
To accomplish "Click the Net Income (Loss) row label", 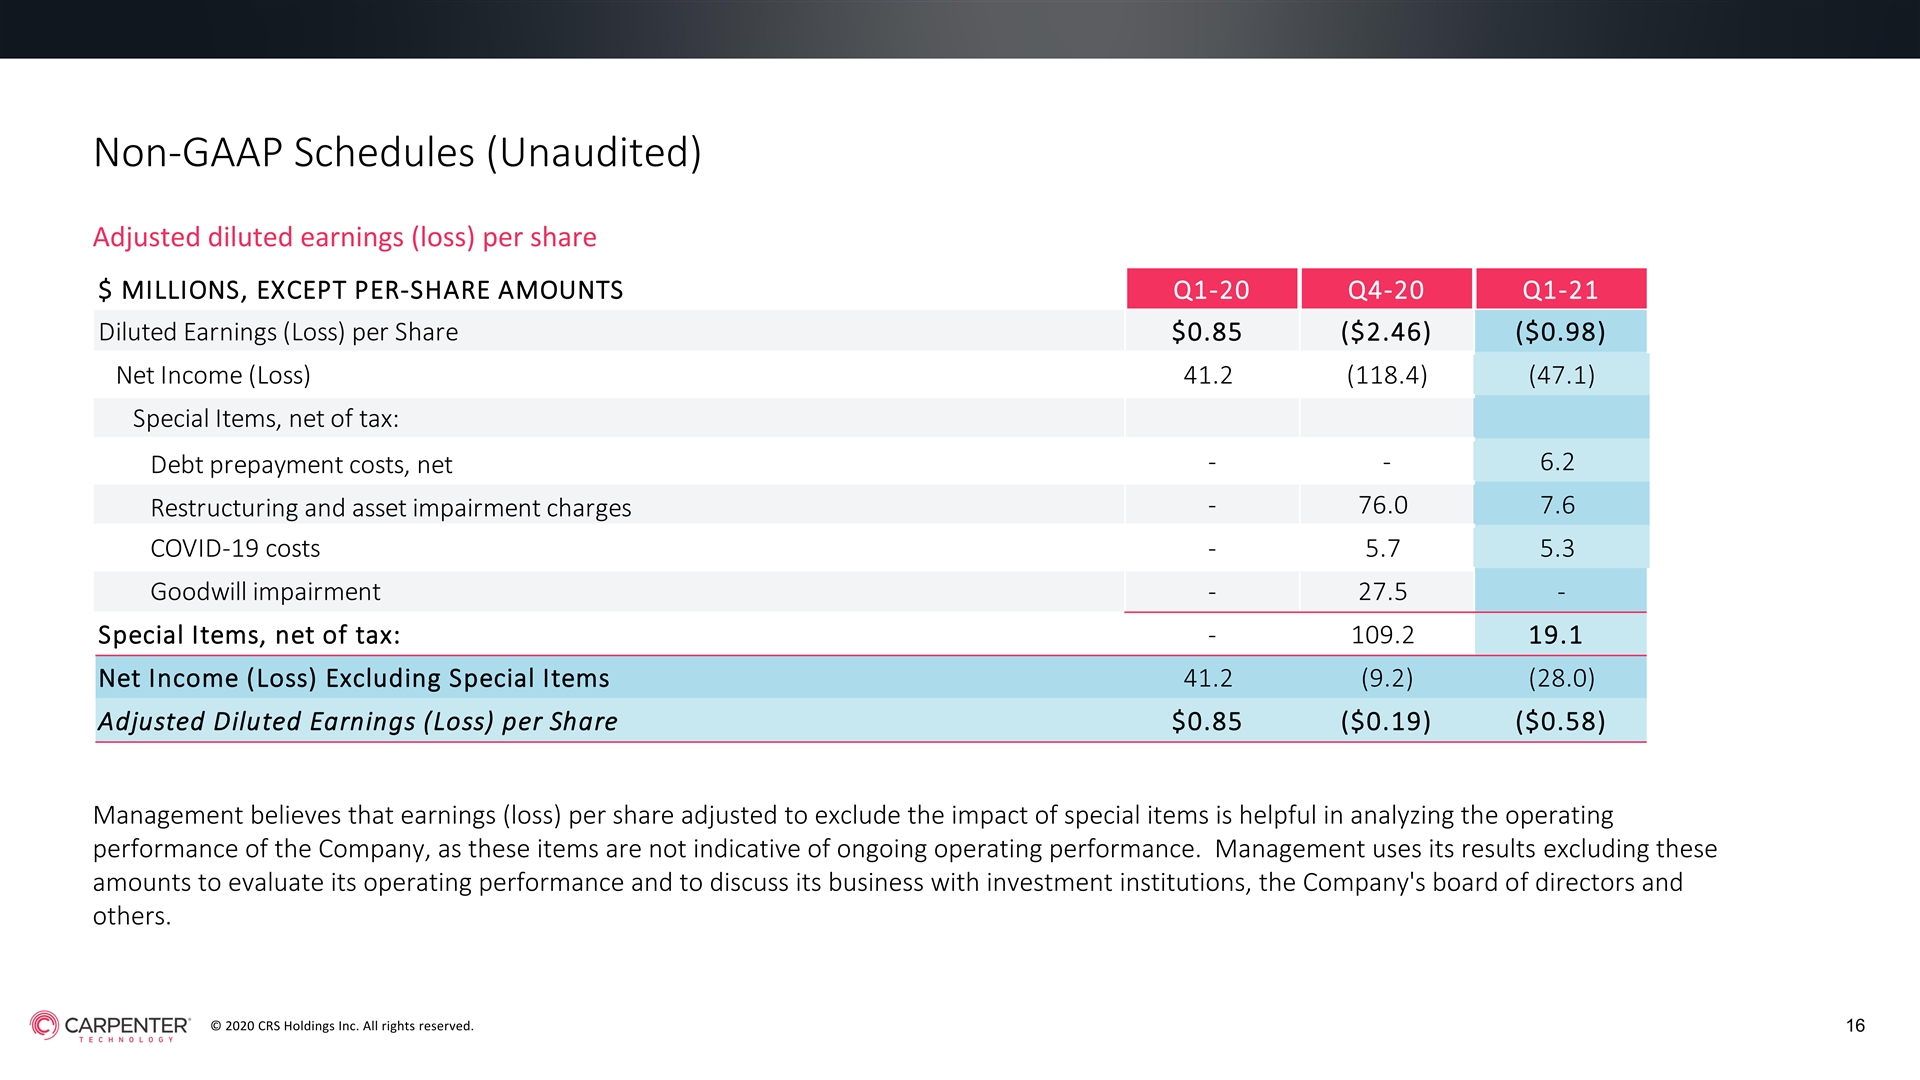I will 213,375.
